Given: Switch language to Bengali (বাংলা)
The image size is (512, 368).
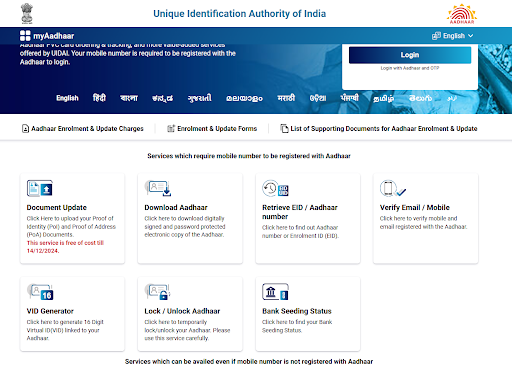Looking at the screenshot, I should click(129, 98).
